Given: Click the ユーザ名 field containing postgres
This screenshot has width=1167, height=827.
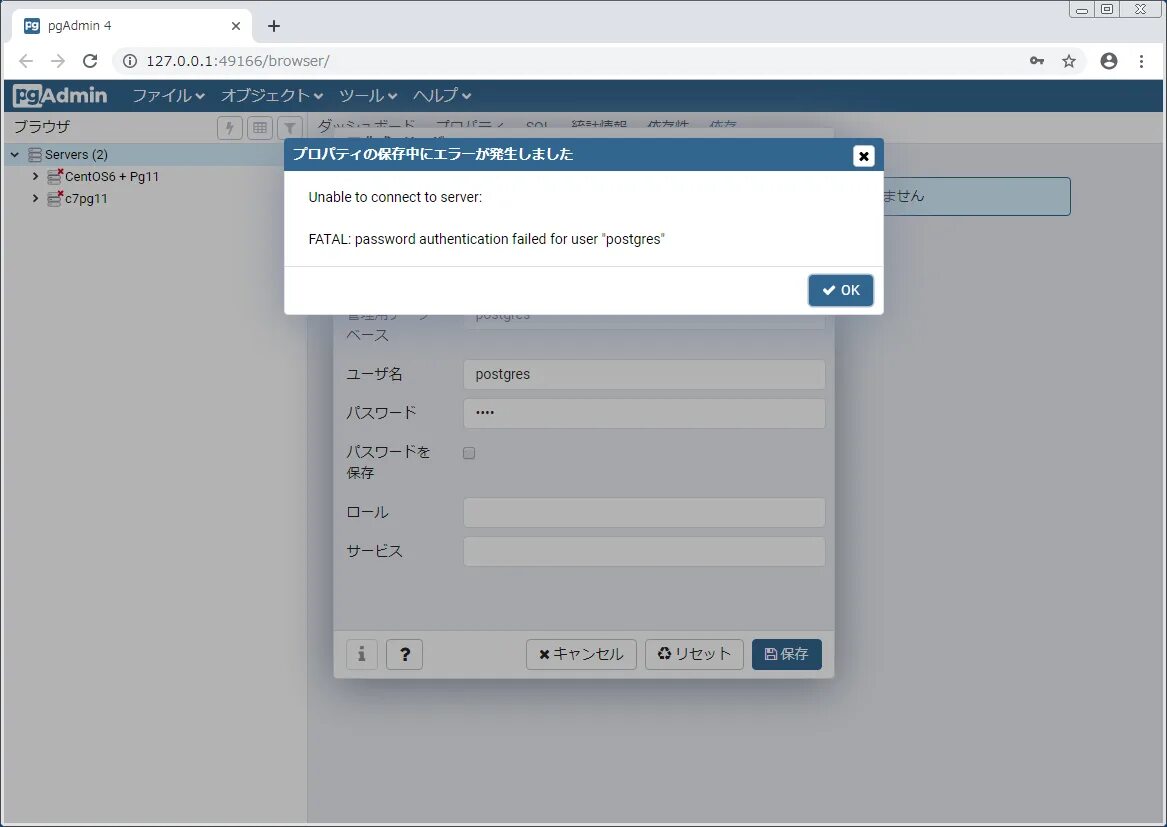Looking at the screenshot, I should 644,374.
